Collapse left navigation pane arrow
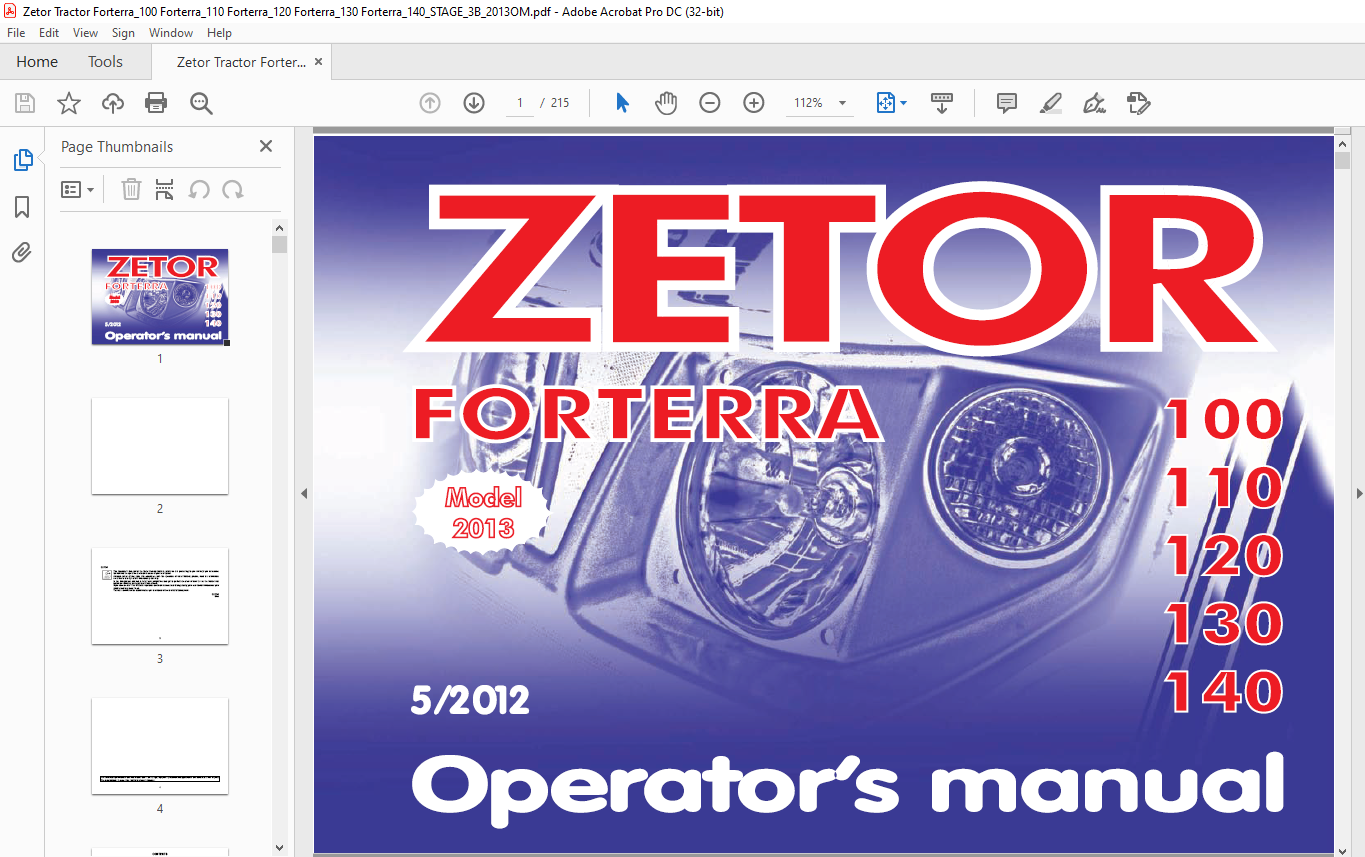Image resolution: width=1365 pixels, height=857 pixels. coord(304,493)
